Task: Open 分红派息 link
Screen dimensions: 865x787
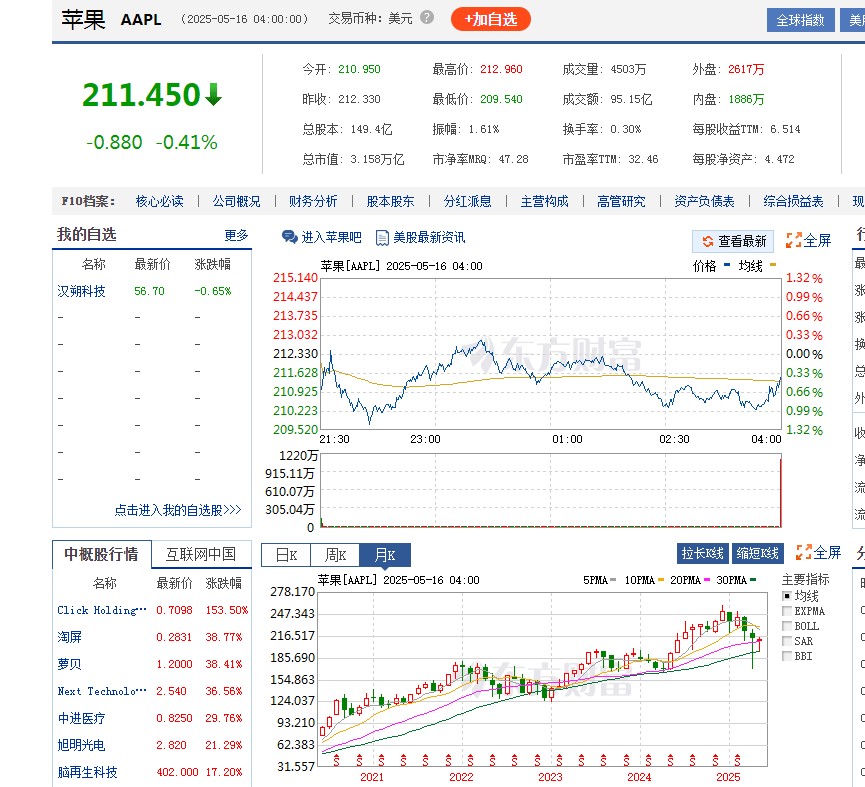Action: coord(467,201)
